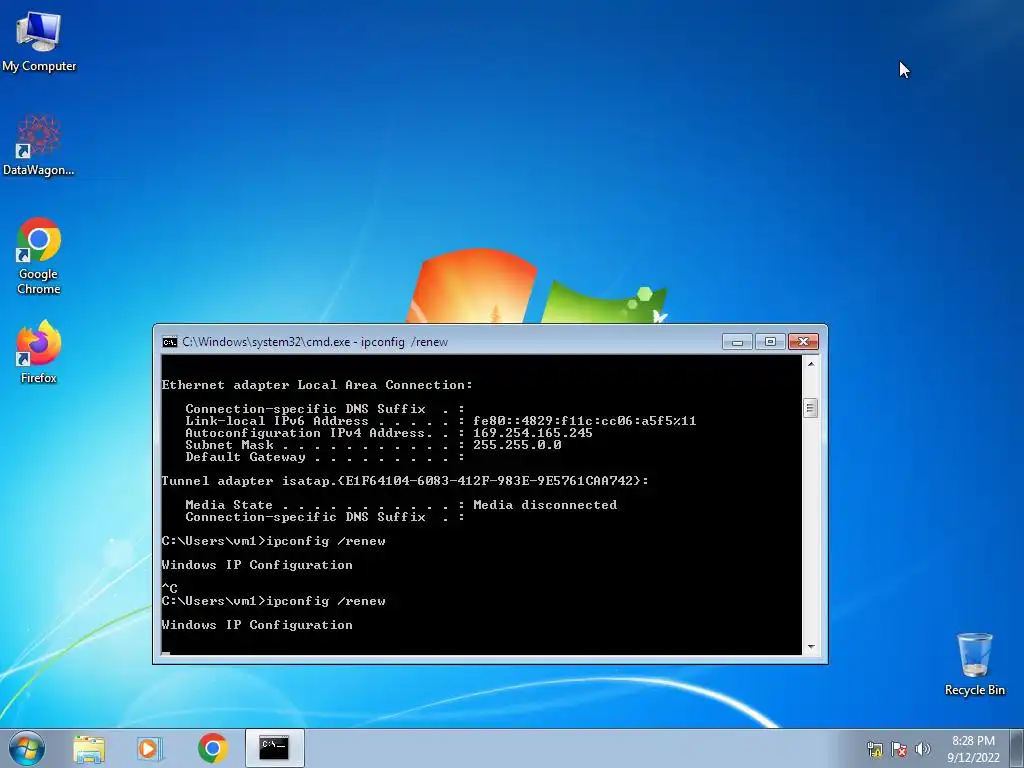The image size is (1024, 768).
Task: Click the '^C' line in the console
Action: point(169,588)
